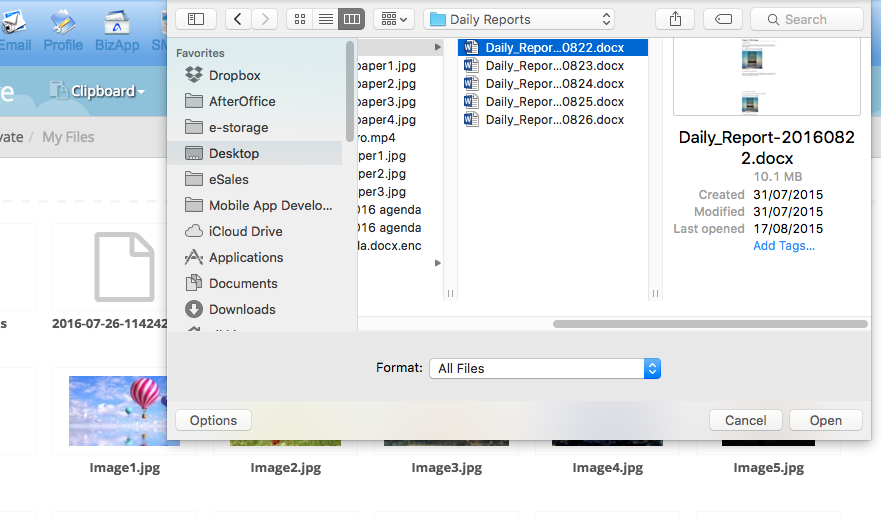Select Downloads in the sidebar
This screenshot has height=517, width=881.
[x=242, y=309]
